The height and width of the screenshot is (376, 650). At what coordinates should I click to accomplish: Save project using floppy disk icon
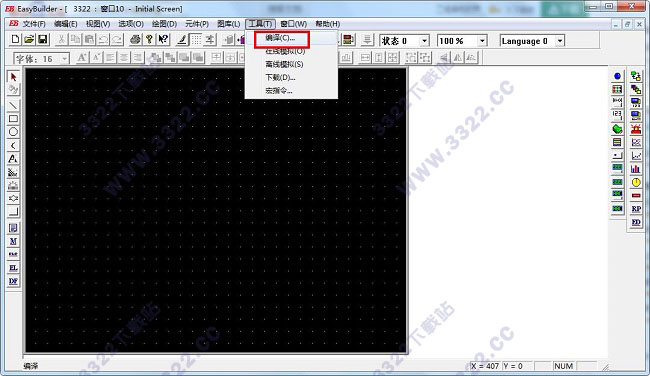coord(42,40)
